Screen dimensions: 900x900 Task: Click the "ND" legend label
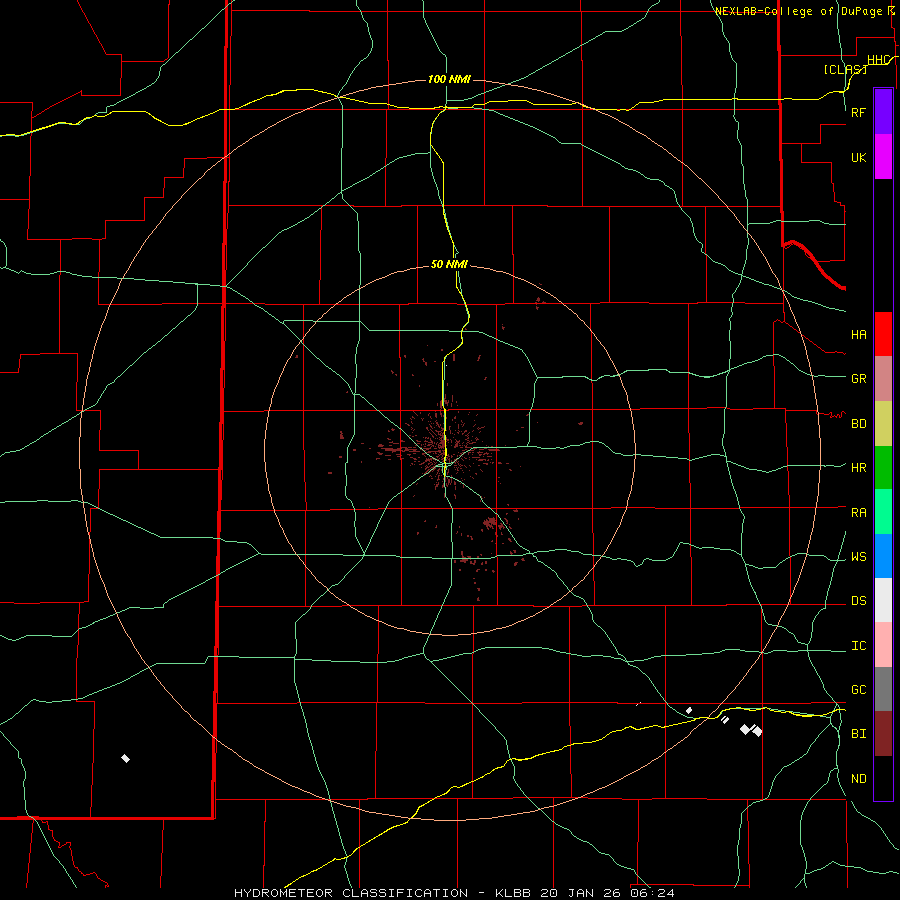(x=858, y=779)
